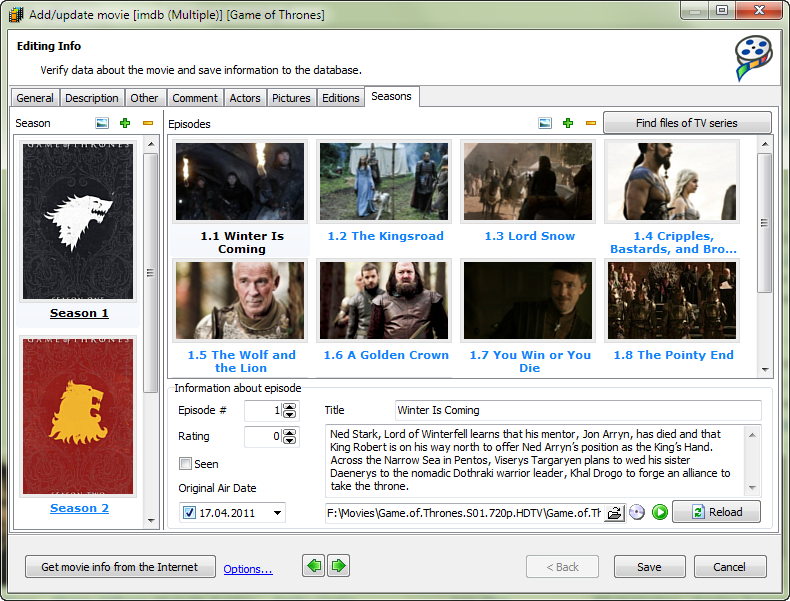This screenshot has height=601, width=790.
Task: Add a new episode with the green plus
Action: click(x=568, y=123)
